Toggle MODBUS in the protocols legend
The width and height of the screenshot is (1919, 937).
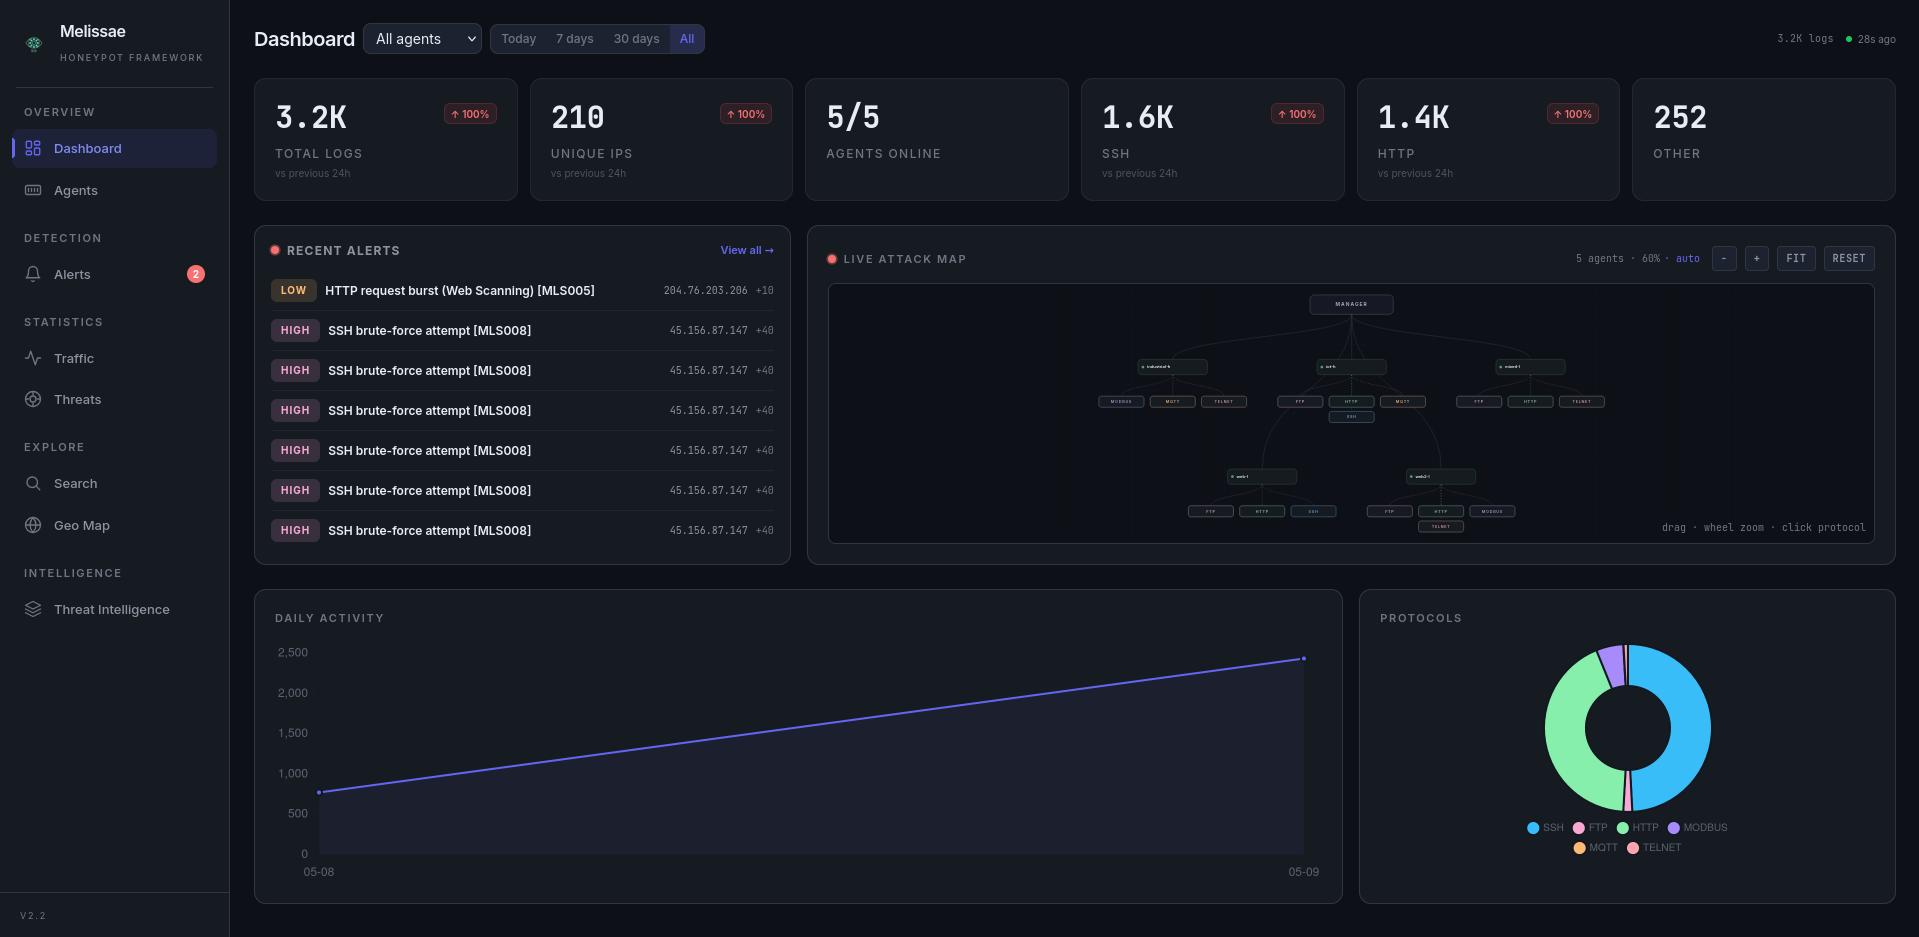coord(1698,828)
